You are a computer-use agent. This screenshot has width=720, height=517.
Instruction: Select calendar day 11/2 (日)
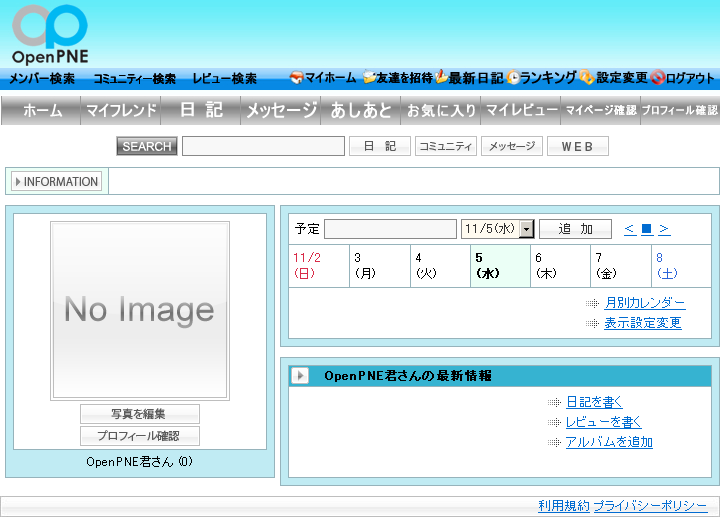tap(319, 266)
